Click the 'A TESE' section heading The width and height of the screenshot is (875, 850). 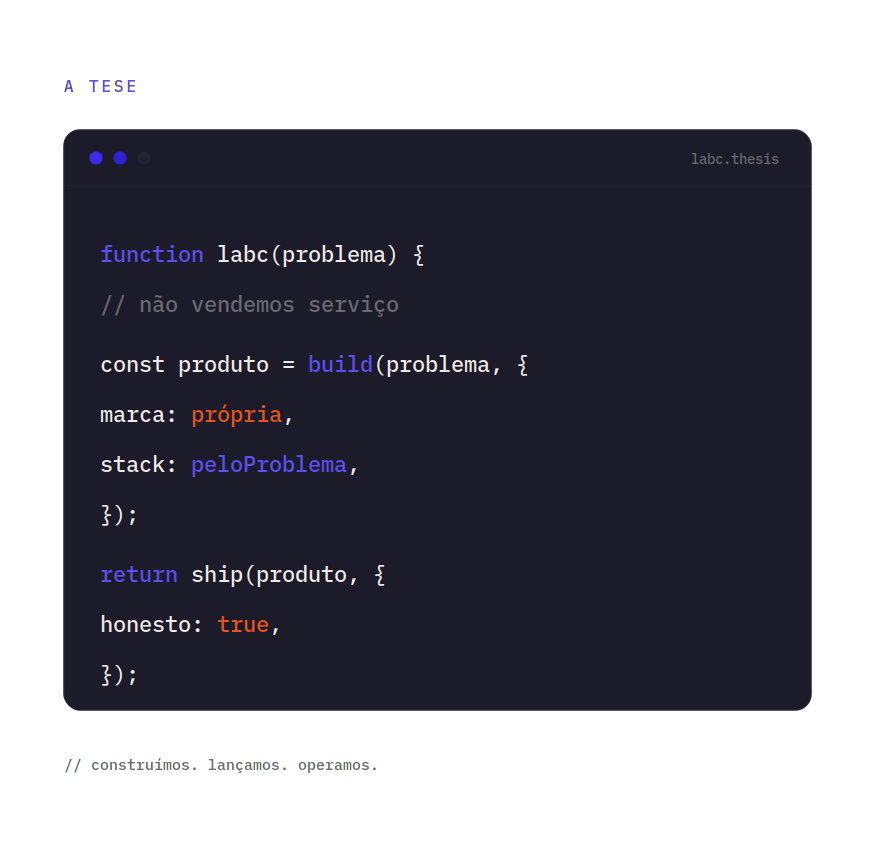click(100, 87)
